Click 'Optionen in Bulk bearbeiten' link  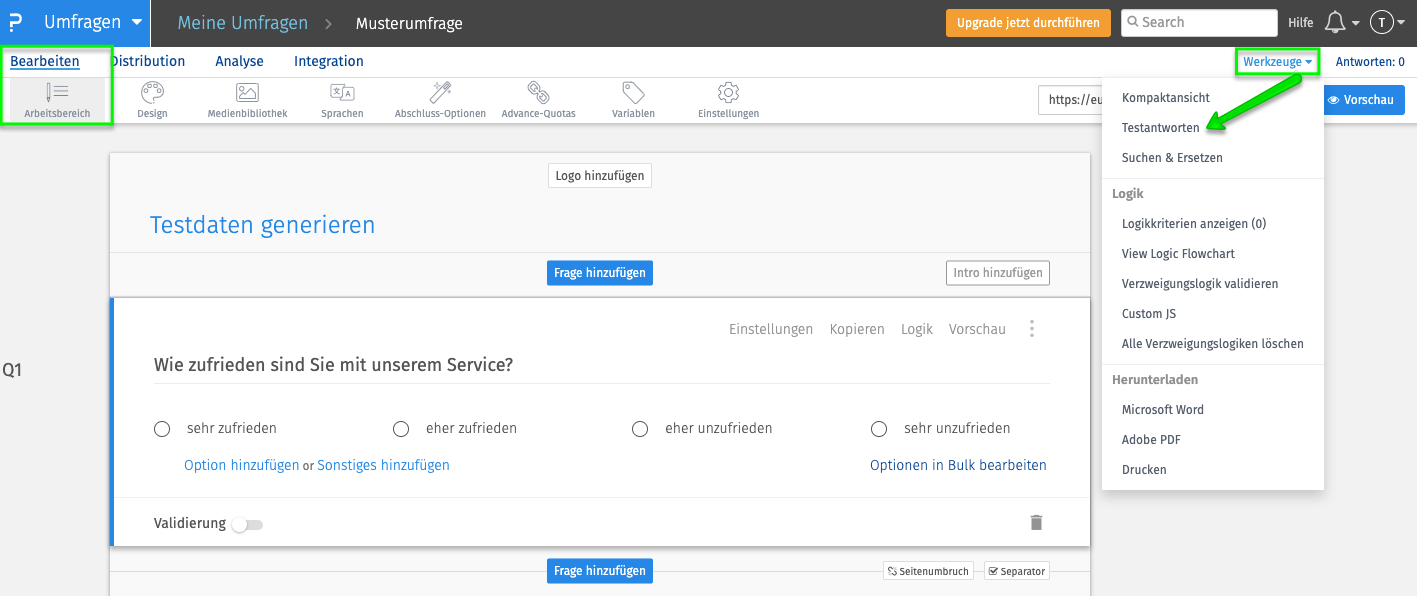coord(958,465)
